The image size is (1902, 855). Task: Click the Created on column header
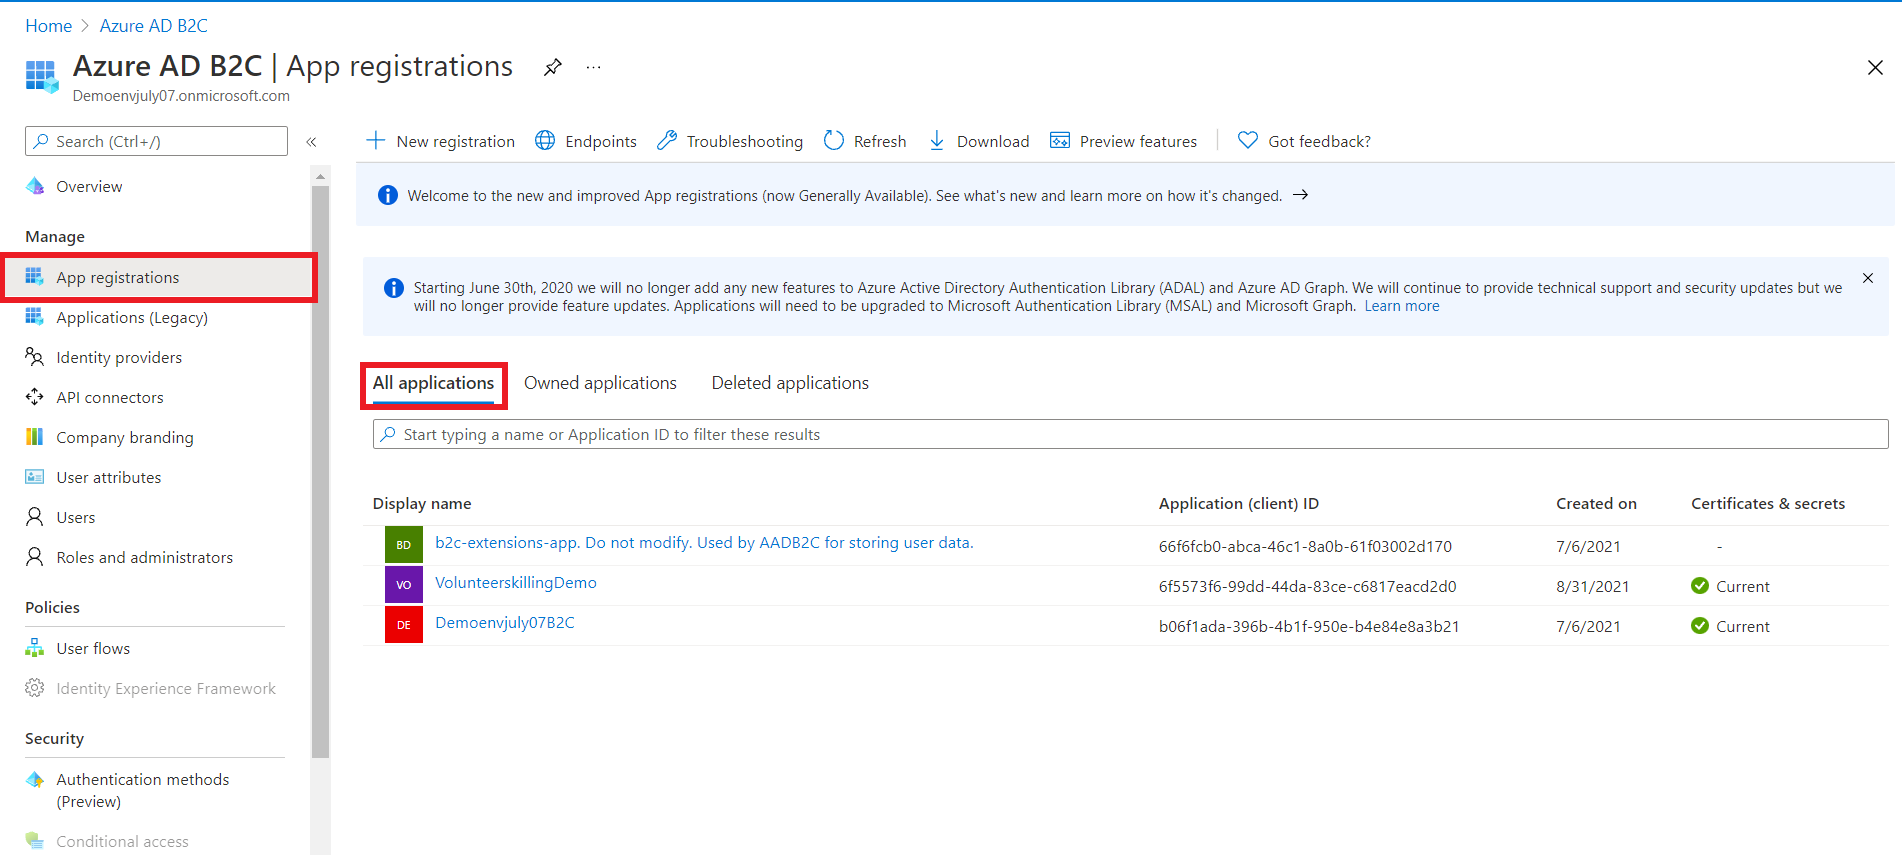(x=1596, y=503)
